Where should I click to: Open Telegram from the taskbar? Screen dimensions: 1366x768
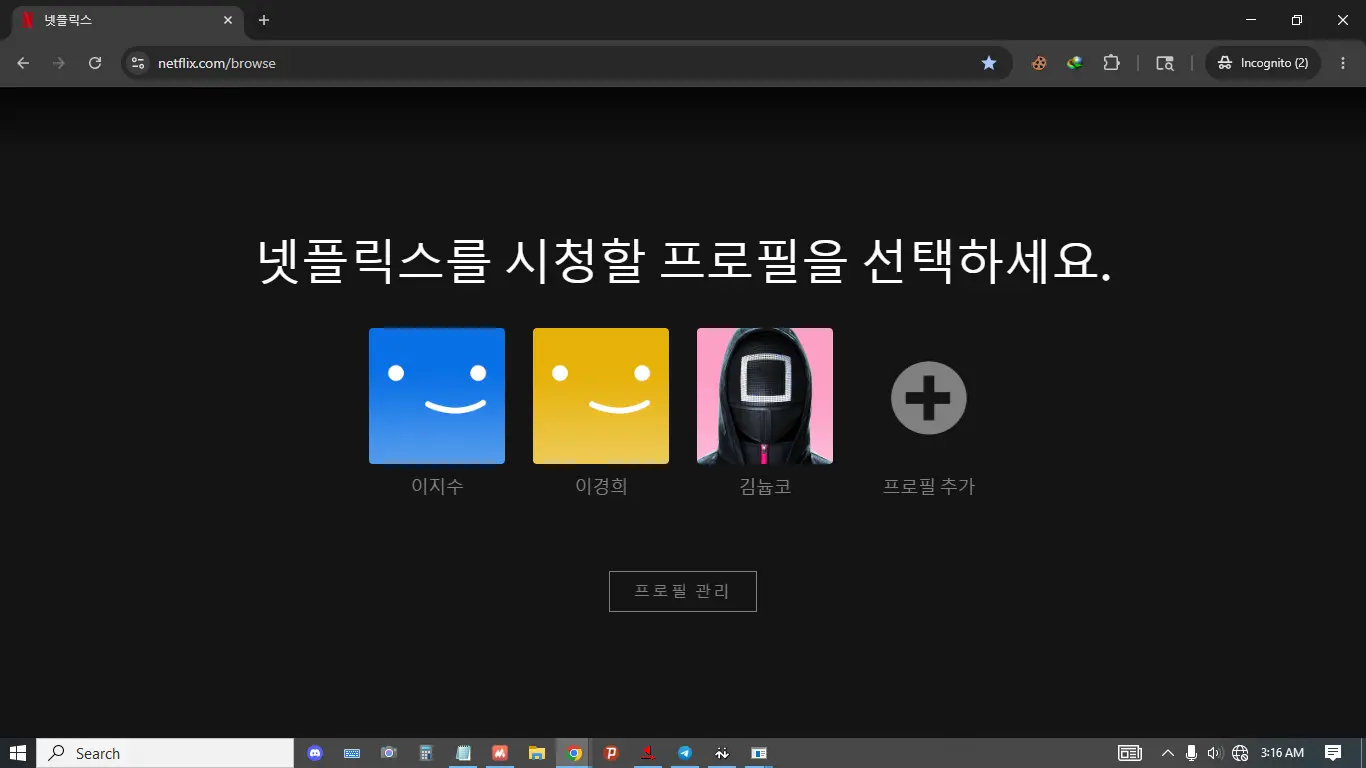point(685,753)
